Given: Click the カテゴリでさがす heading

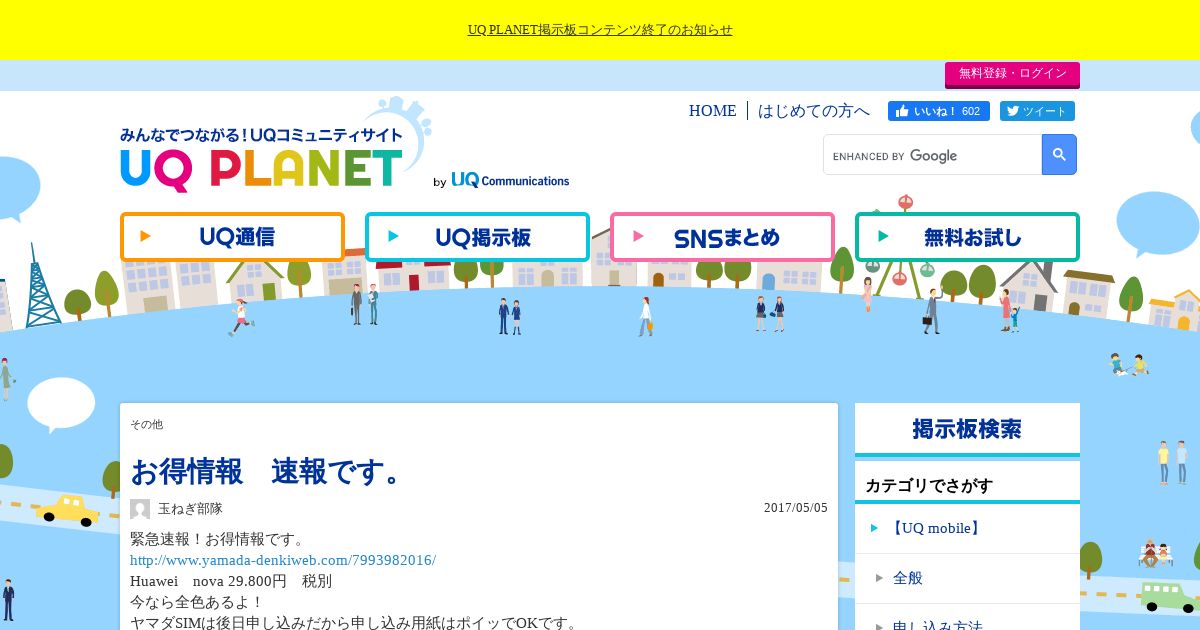Looking at the screenshot, I should (x=929, y=486).
